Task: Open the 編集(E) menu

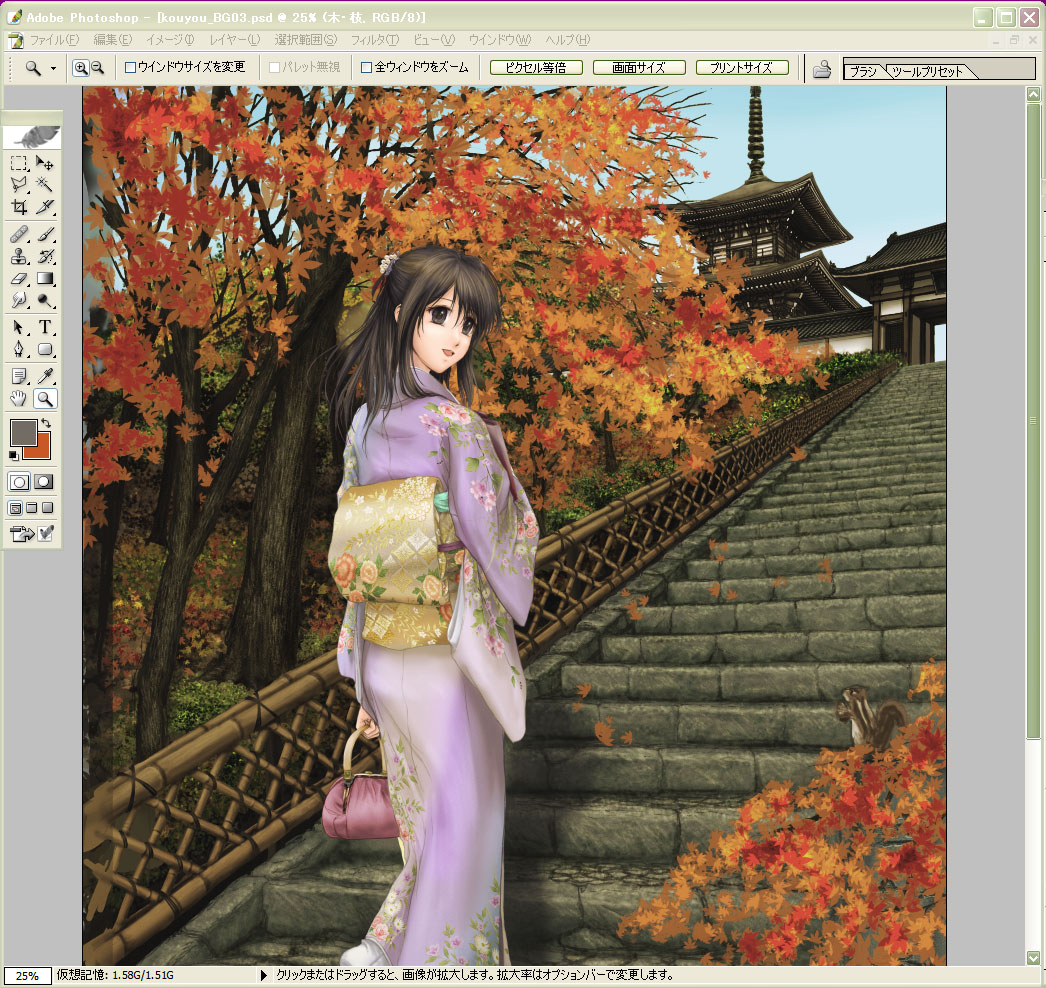Action: click(113, 40)
